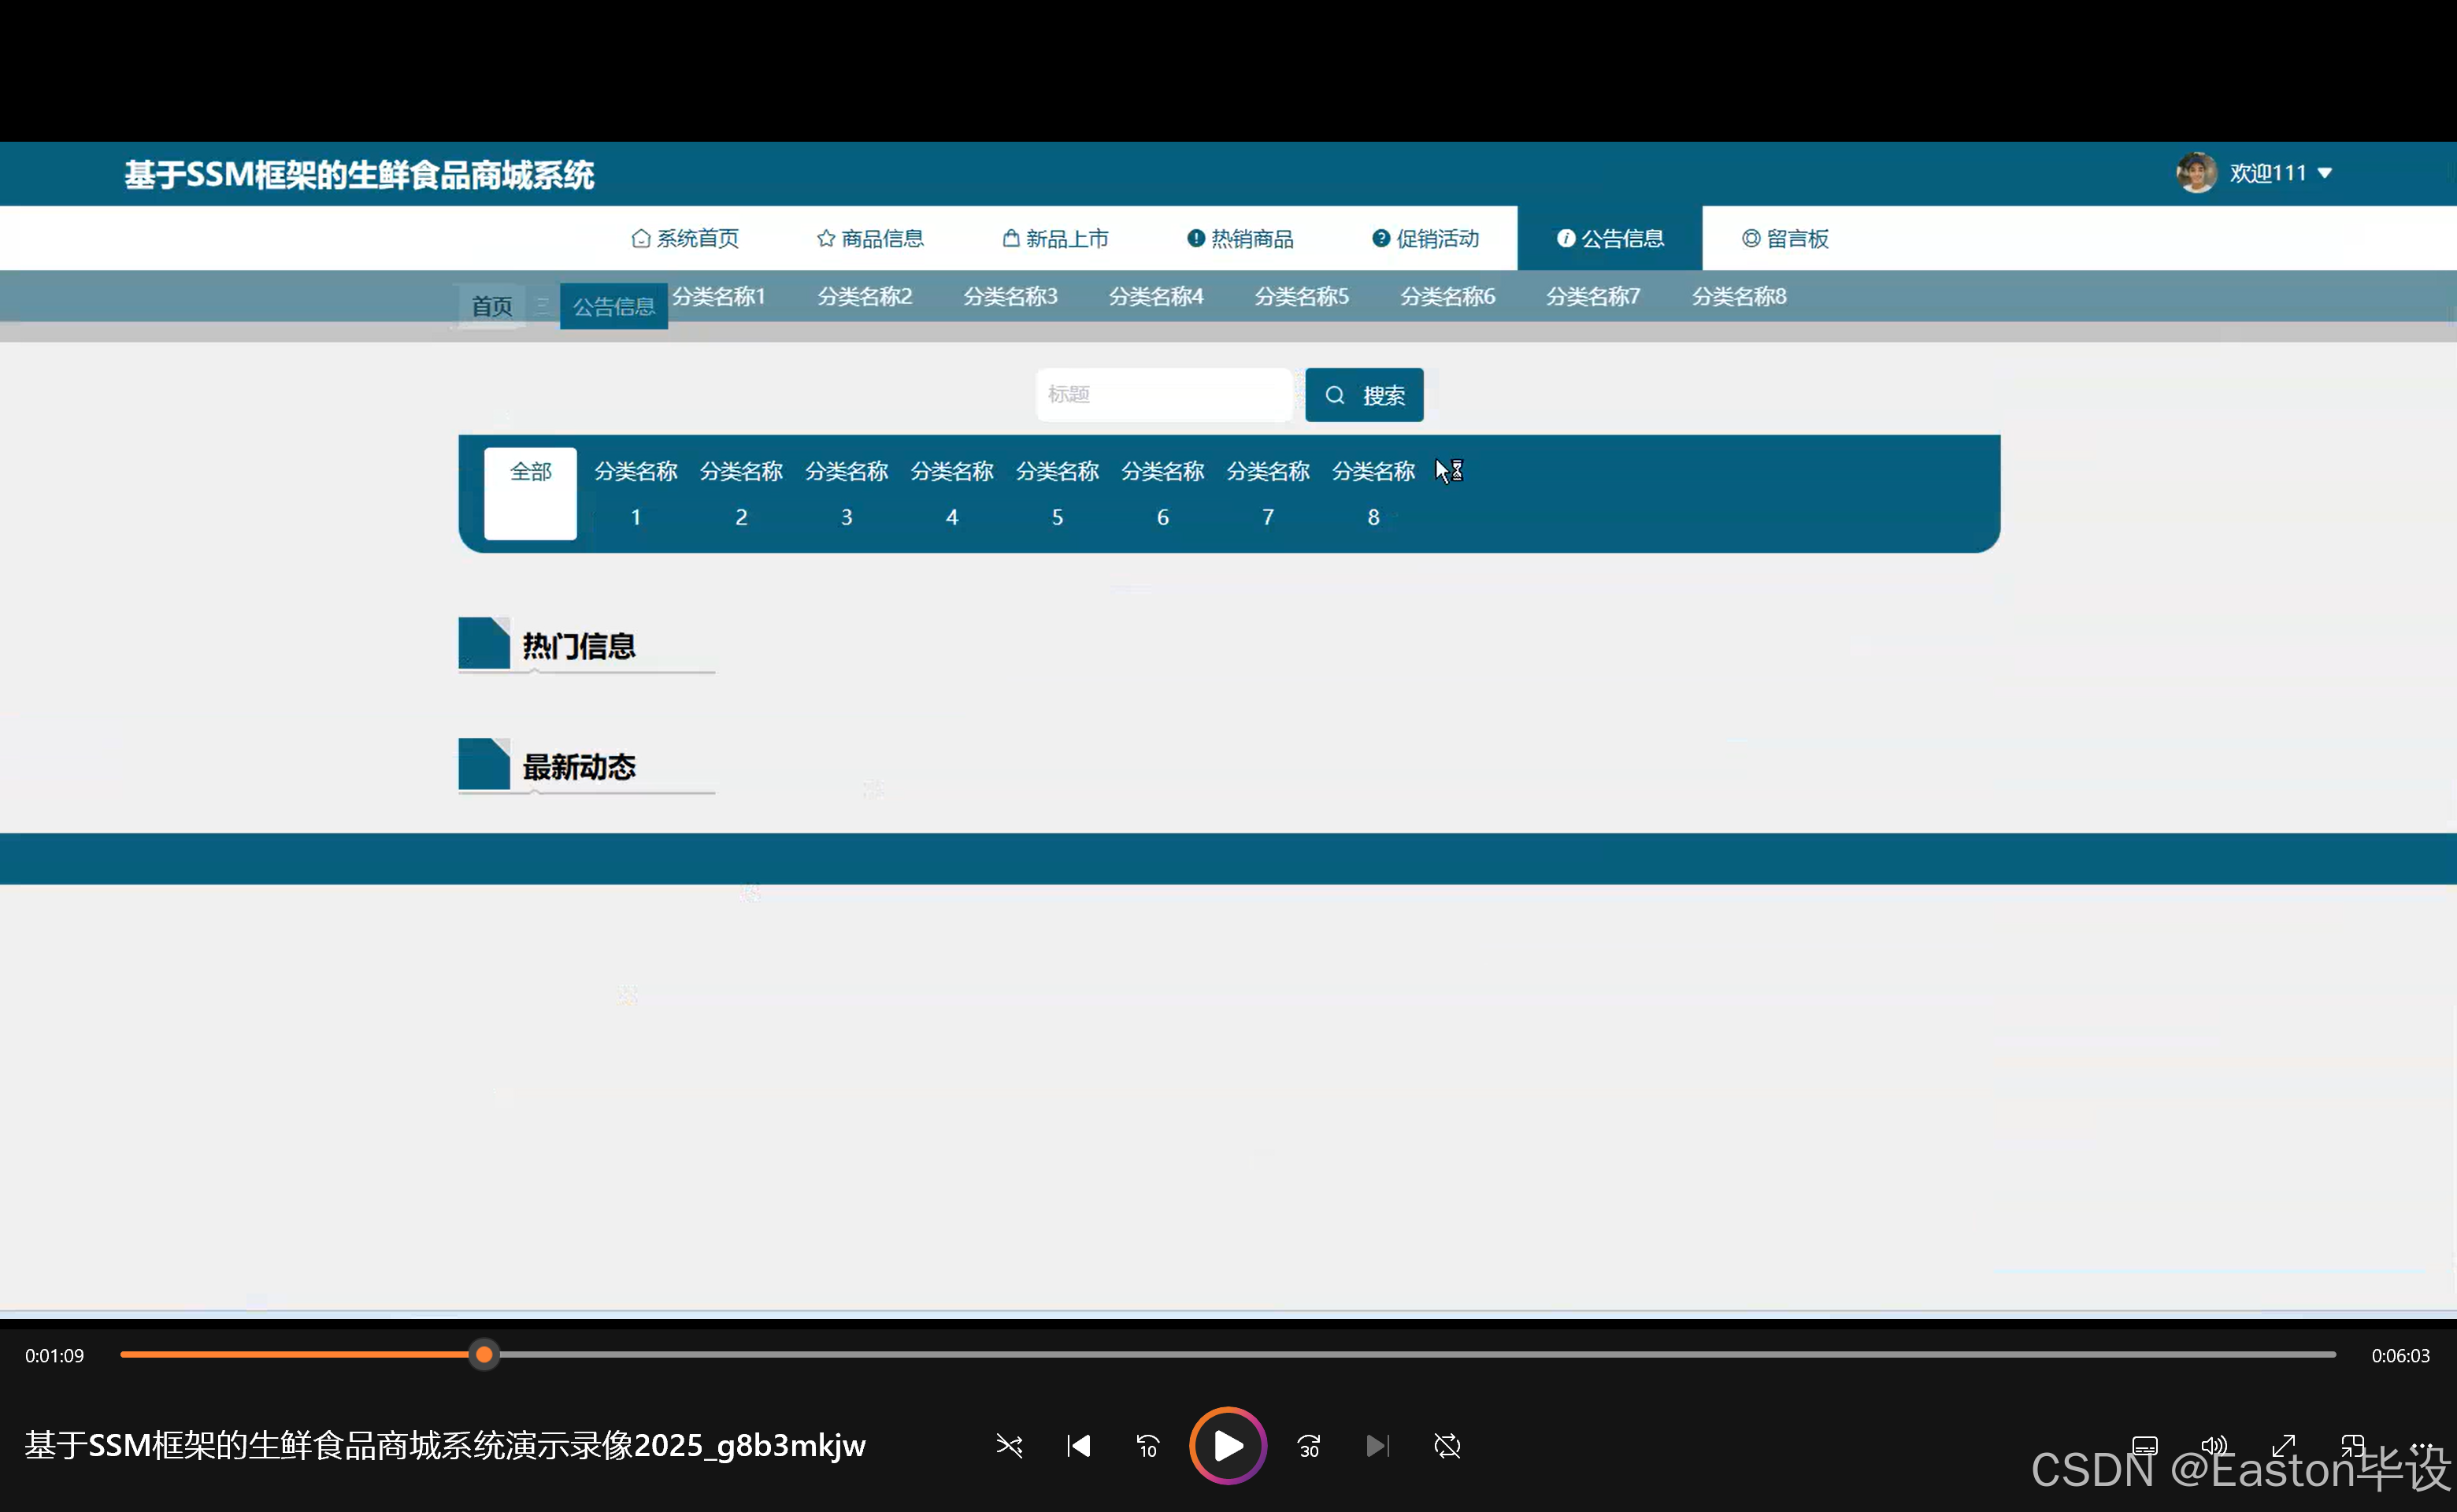The image size is (2457, 1512).
Task: Skip forward 30 seconds
Action: pyautogui.click(x=1309, y=1446)
